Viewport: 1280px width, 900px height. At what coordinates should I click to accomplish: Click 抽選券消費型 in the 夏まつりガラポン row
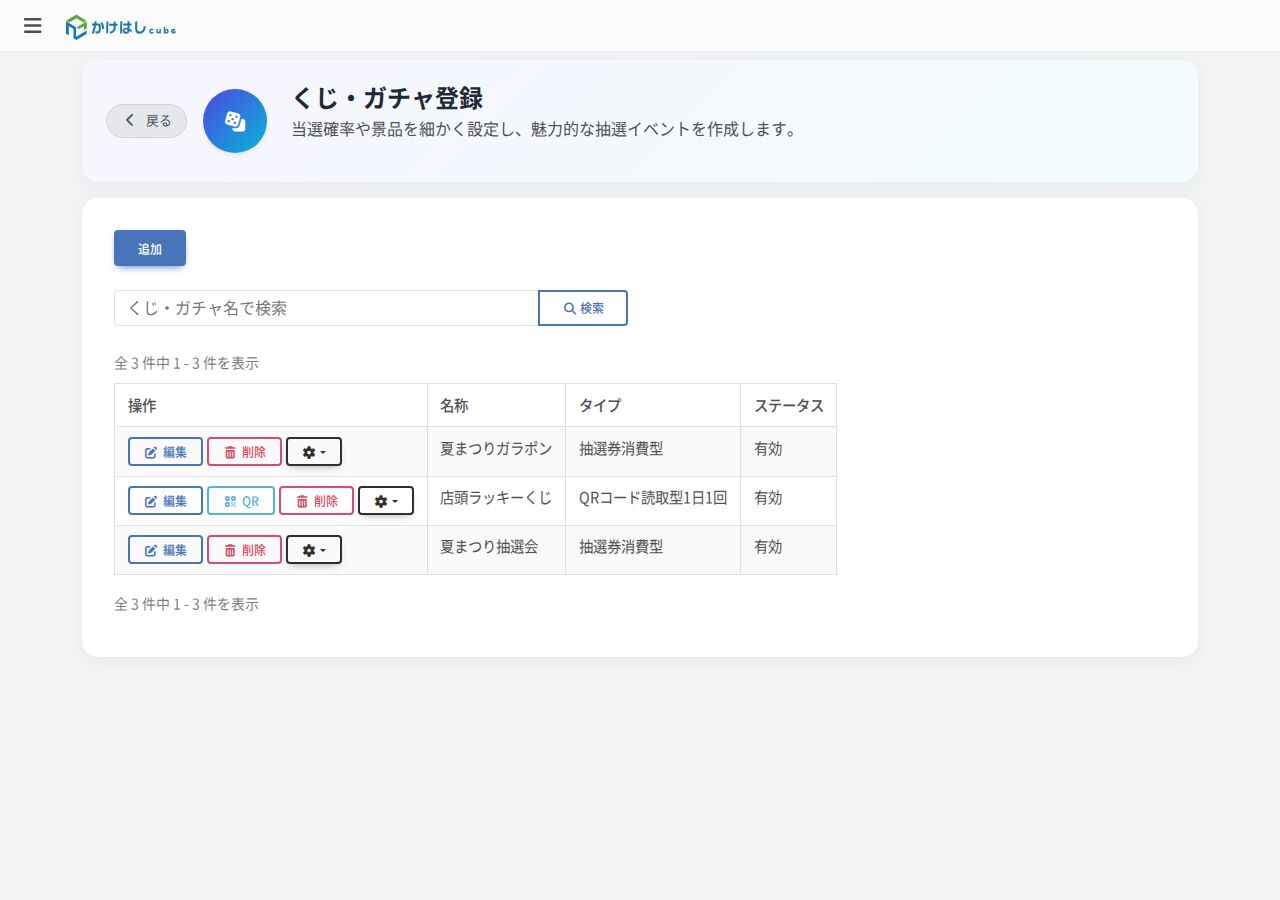(x=653, y=449)
